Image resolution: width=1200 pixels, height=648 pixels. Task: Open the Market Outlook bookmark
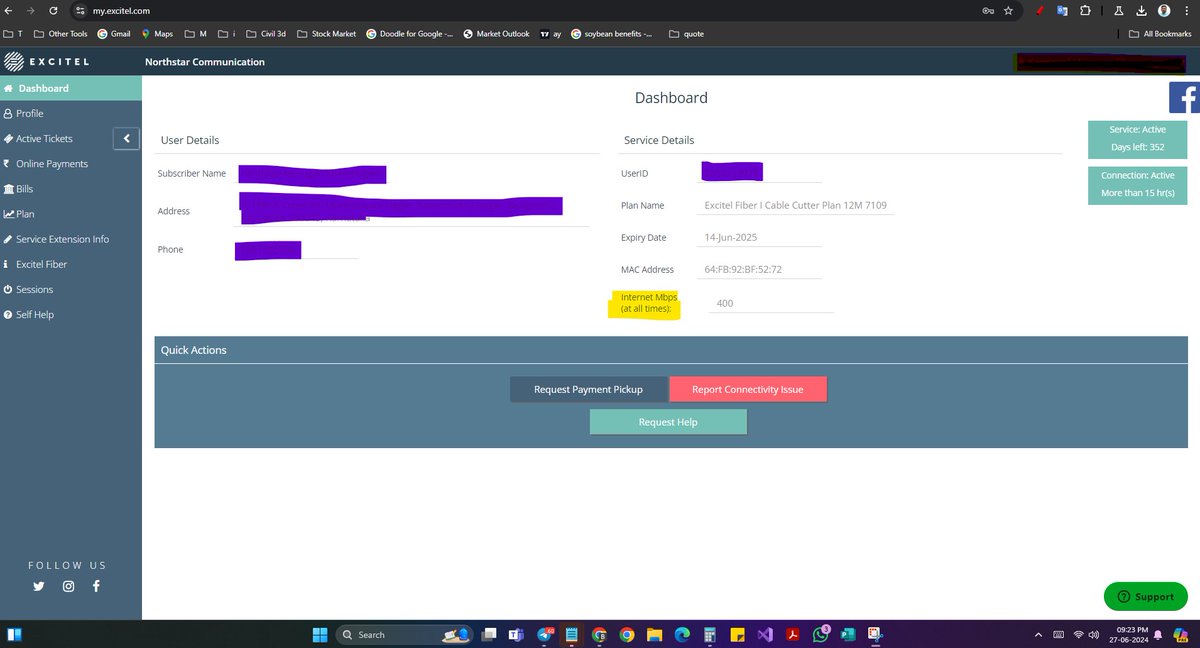tap(496, 34)
